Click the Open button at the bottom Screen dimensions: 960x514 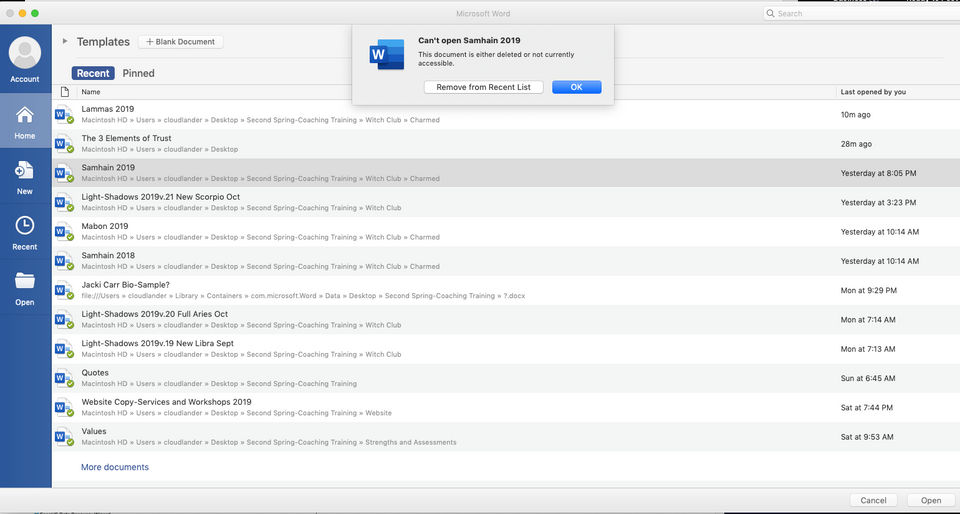(931, 500)
